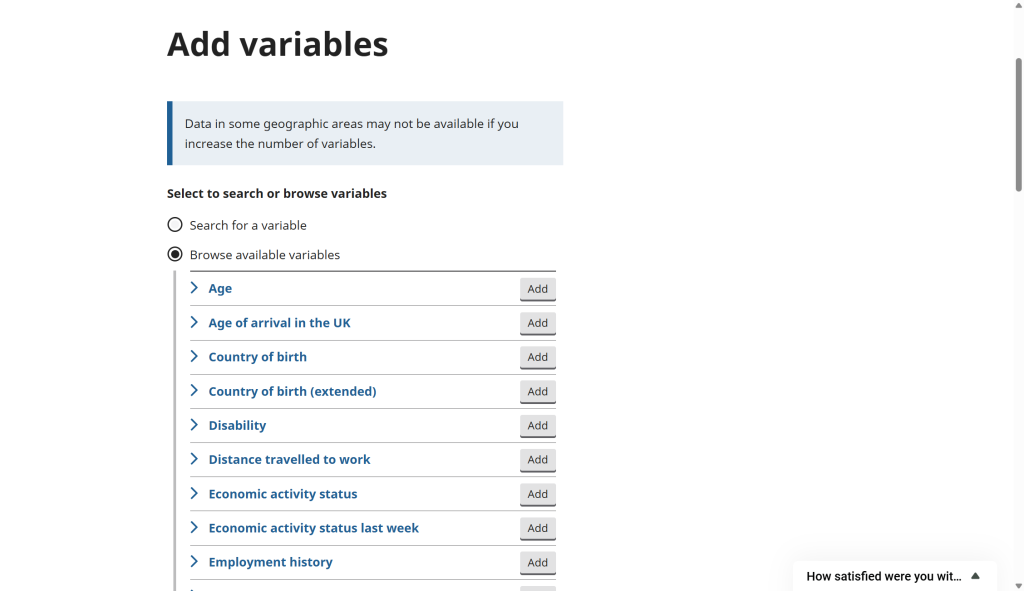Open the How satisfied were you feedback panel
The width and height of the screenshot is (1024, 591).
(883, 576)
